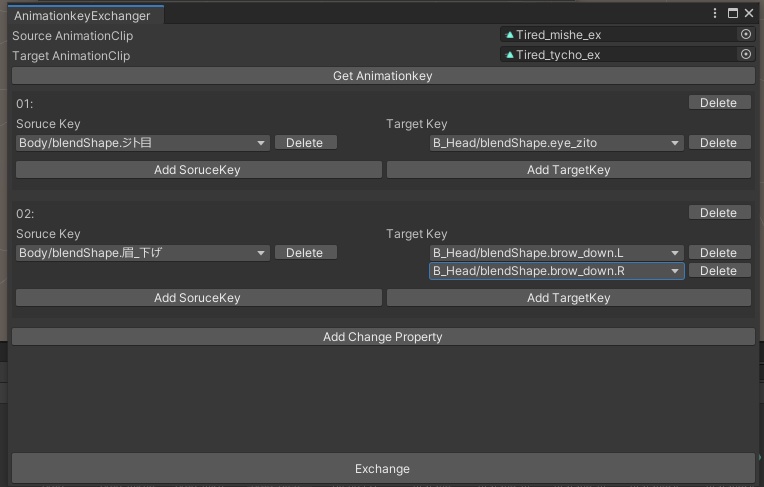
Task: Close the AnimationkeyExchanger window
Action: (749, 13)
